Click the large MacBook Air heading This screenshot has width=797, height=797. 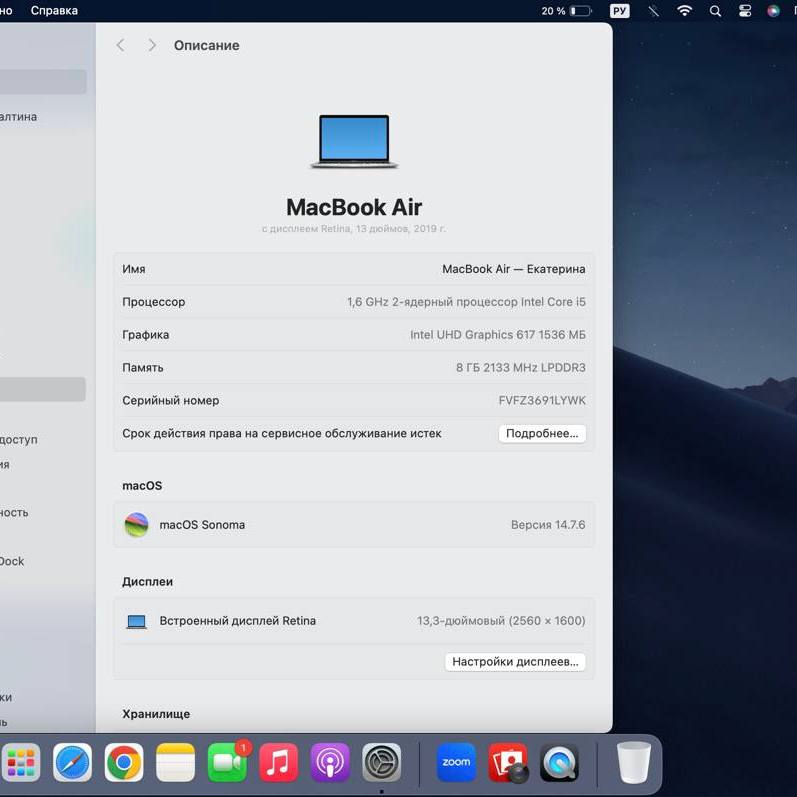(354, 207)
